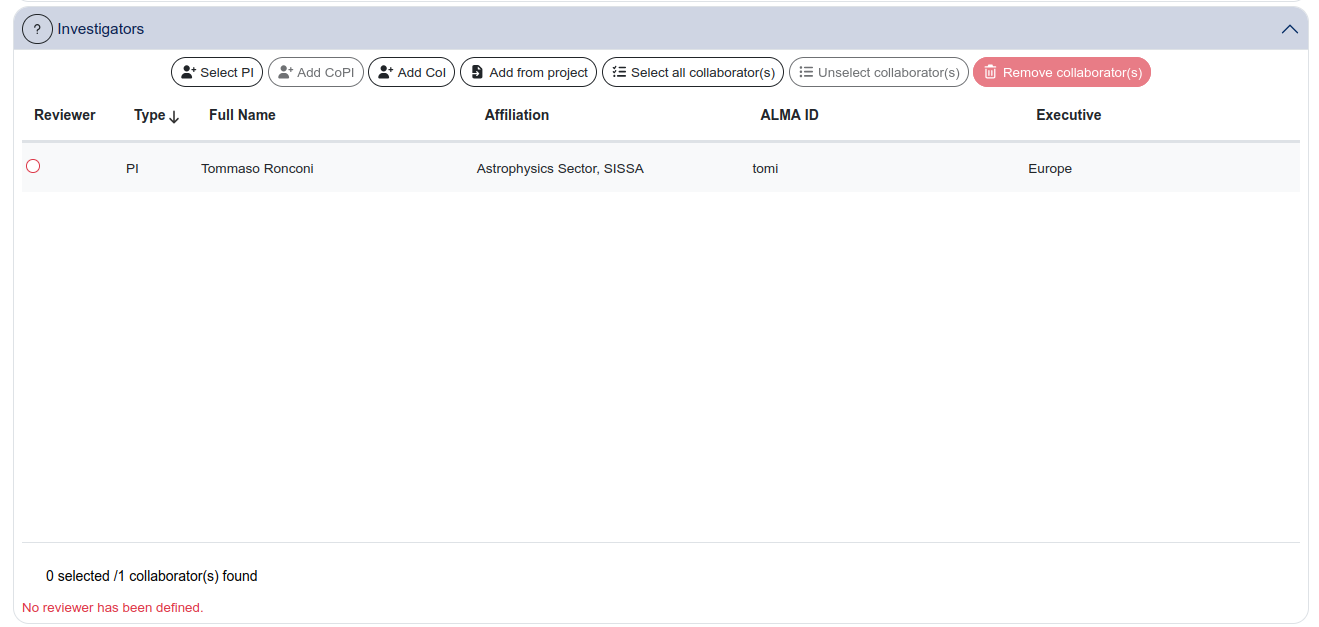Select the Tommaso Ronconi name cell

tap(257, 169)
